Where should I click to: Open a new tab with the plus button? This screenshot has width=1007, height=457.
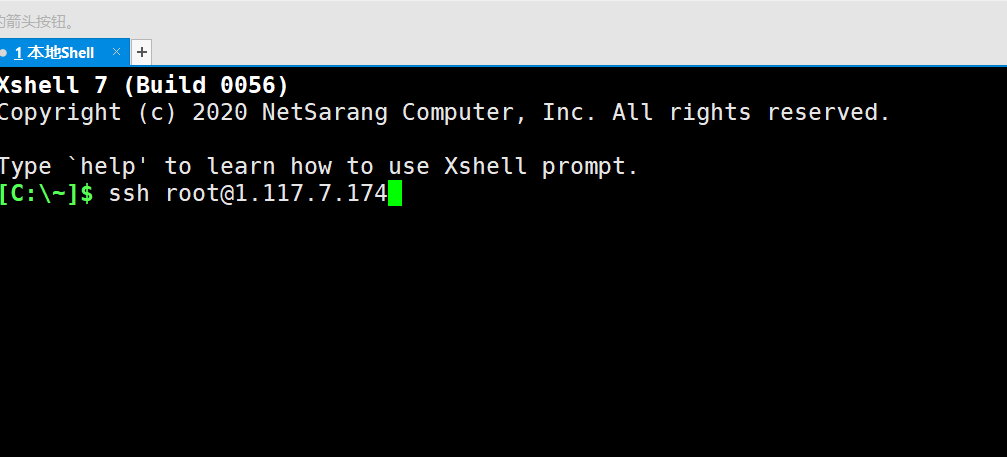[142, 53]
